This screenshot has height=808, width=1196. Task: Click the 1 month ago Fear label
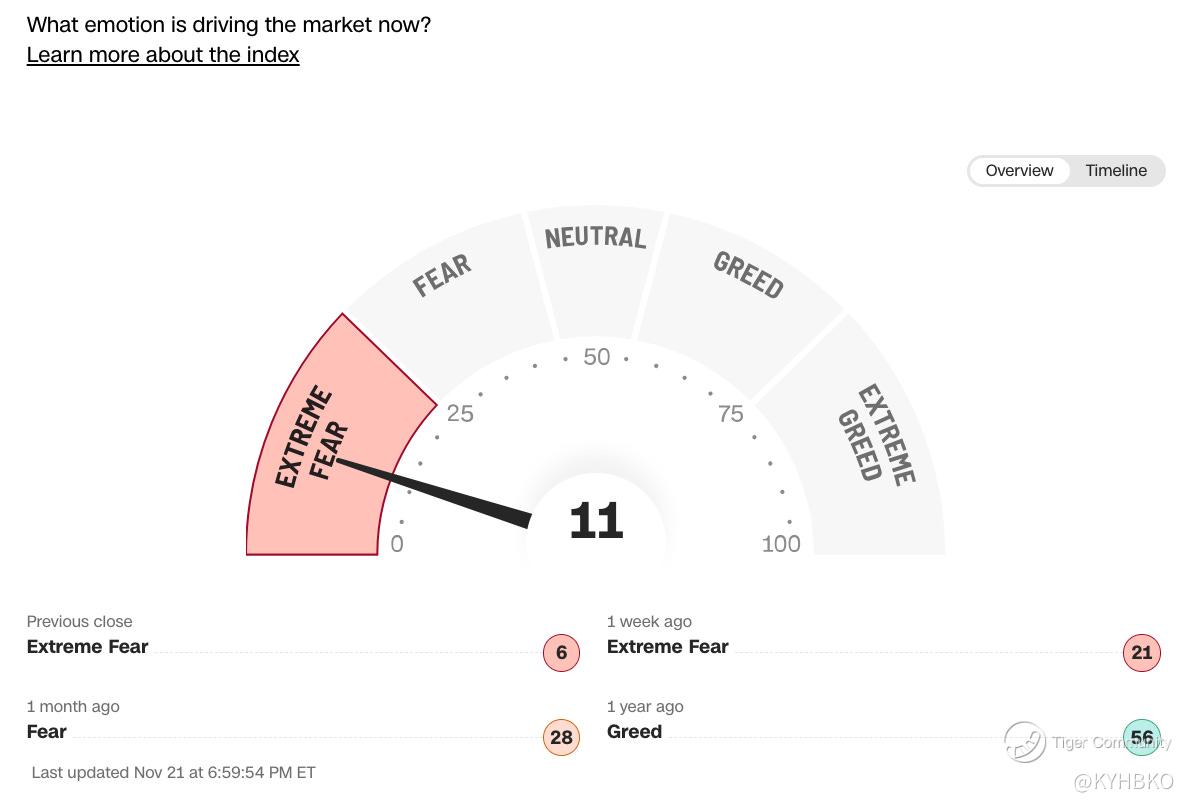tap(47, 732)
